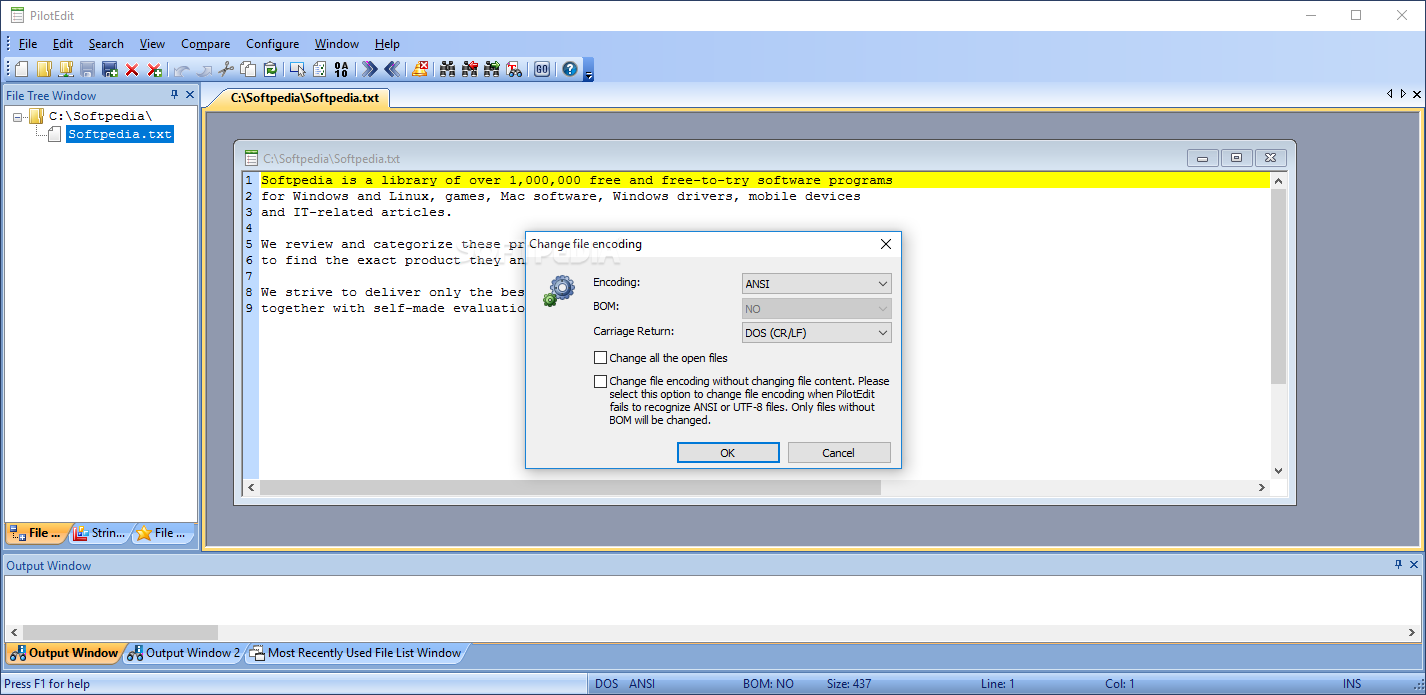Image resolution: width=1426 pixels, height=695 pixels.
Task: Create a new file via toolbar icon
Action: point(21,69)
